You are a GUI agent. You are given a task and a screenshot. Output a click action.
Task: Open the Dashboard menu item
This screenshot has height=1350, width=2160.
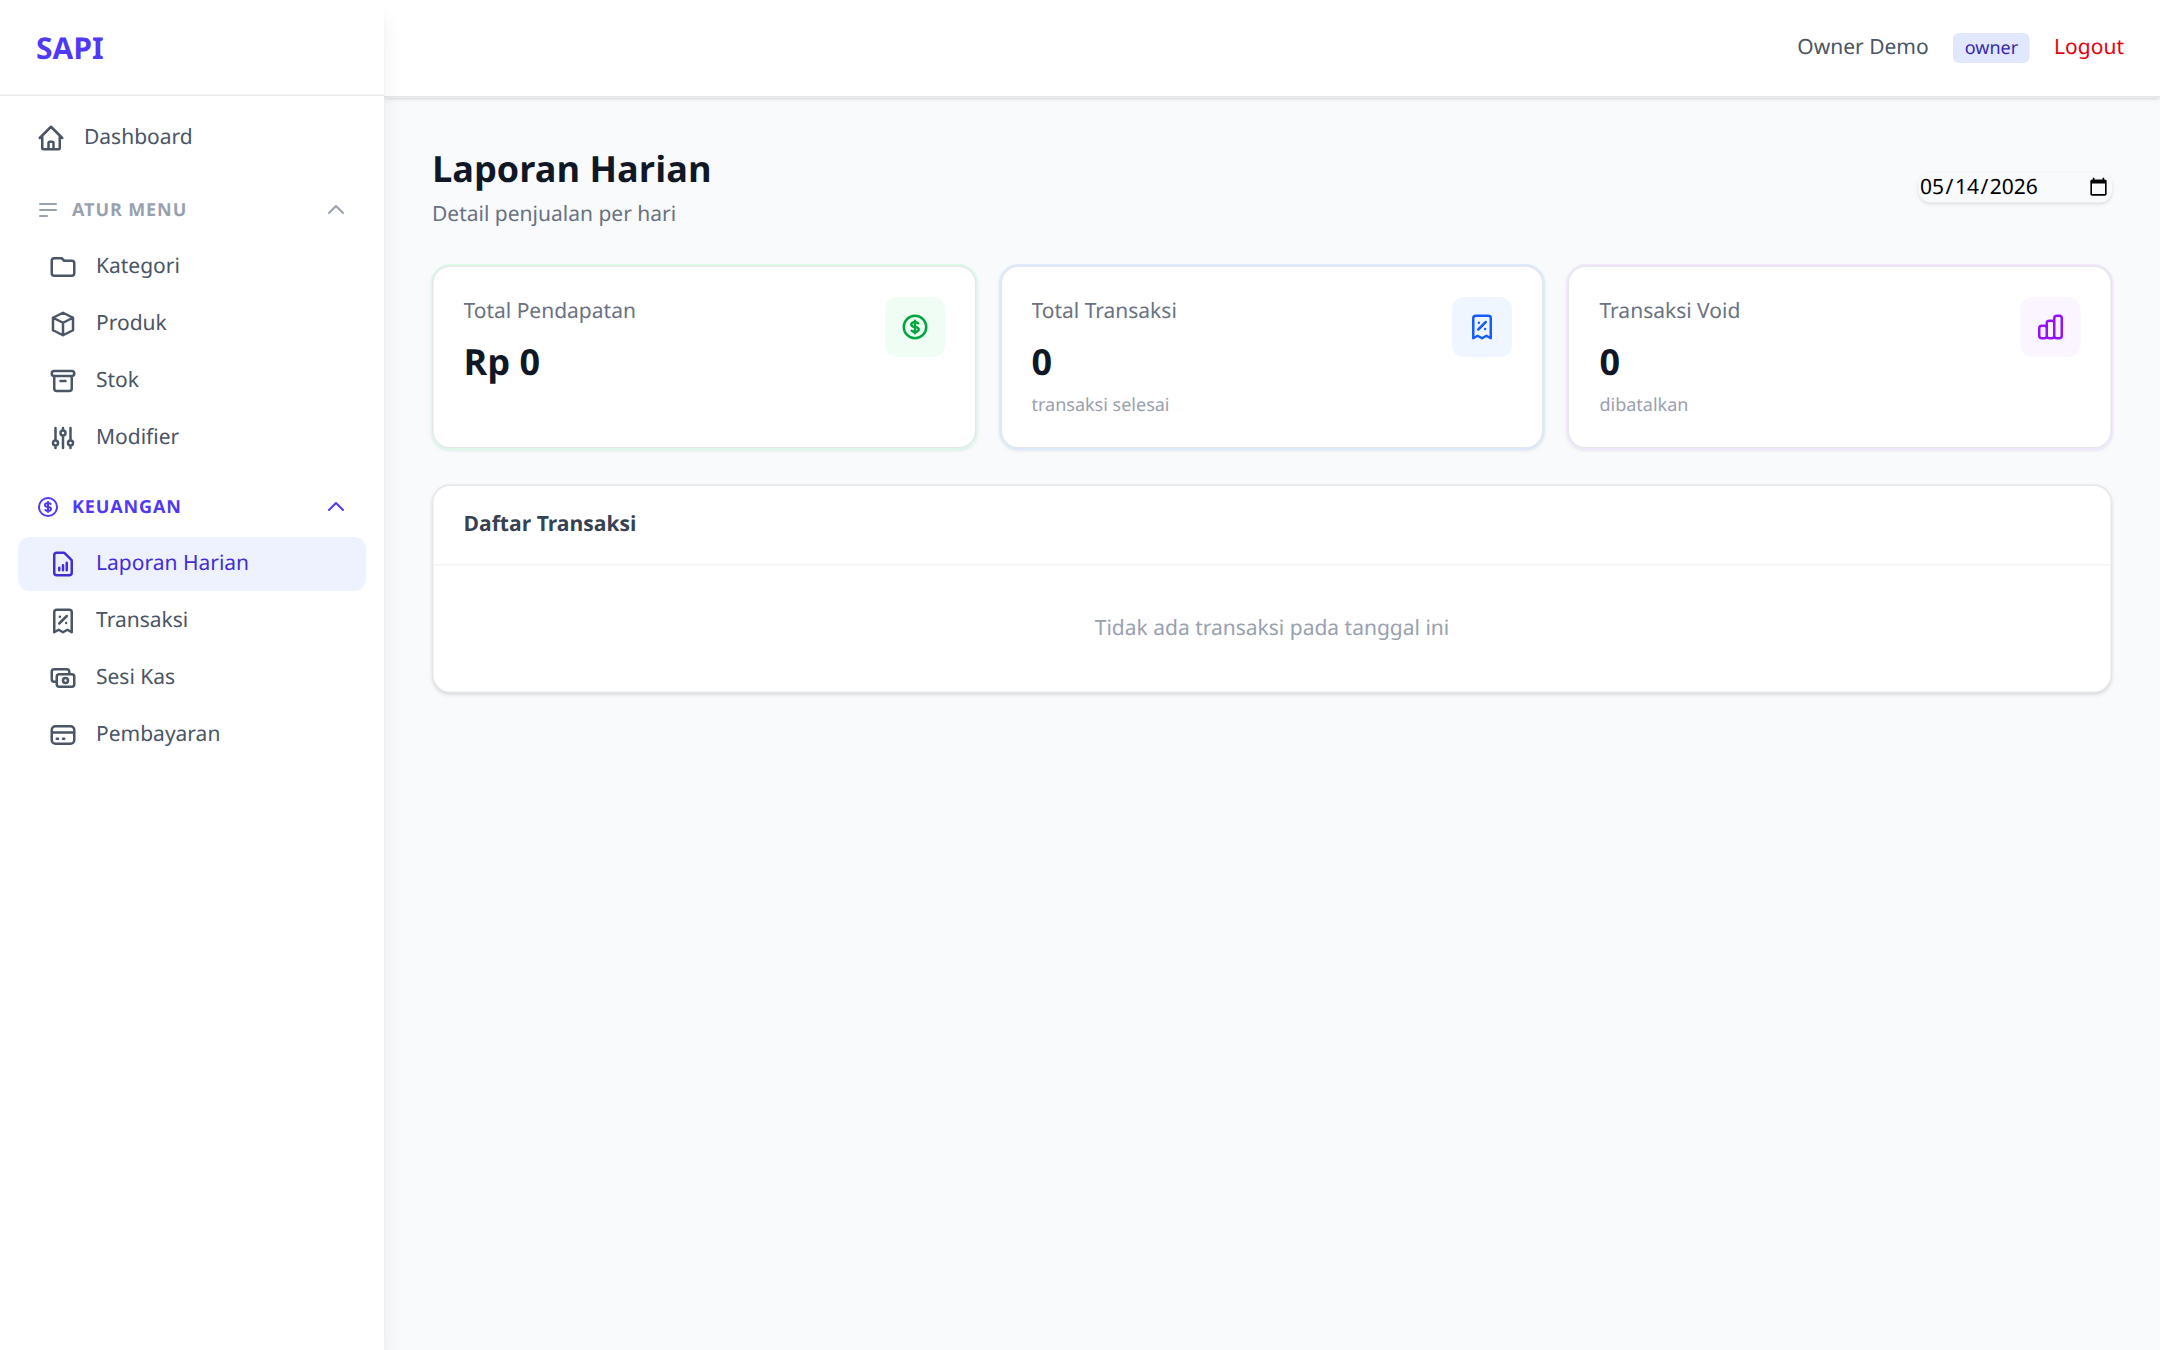pyautogui.click(x=192, y=137)
